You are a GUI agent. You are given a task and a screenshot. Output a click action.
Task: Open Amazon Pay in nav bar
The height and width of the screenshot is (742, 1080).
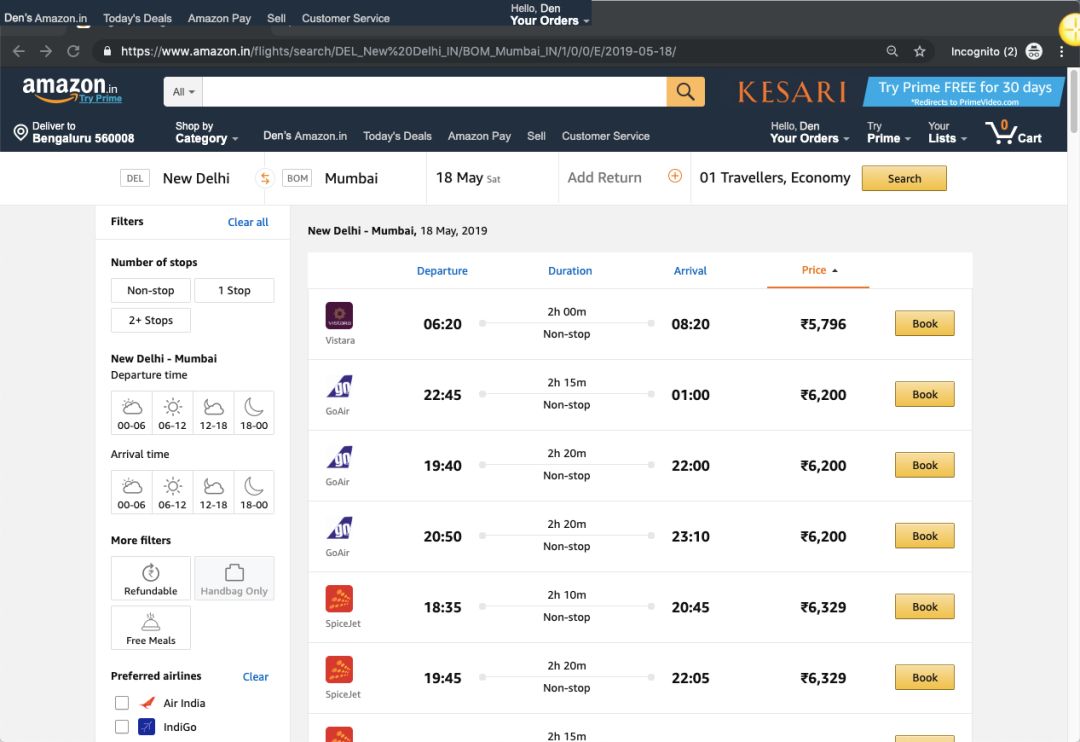pos(479,136)
